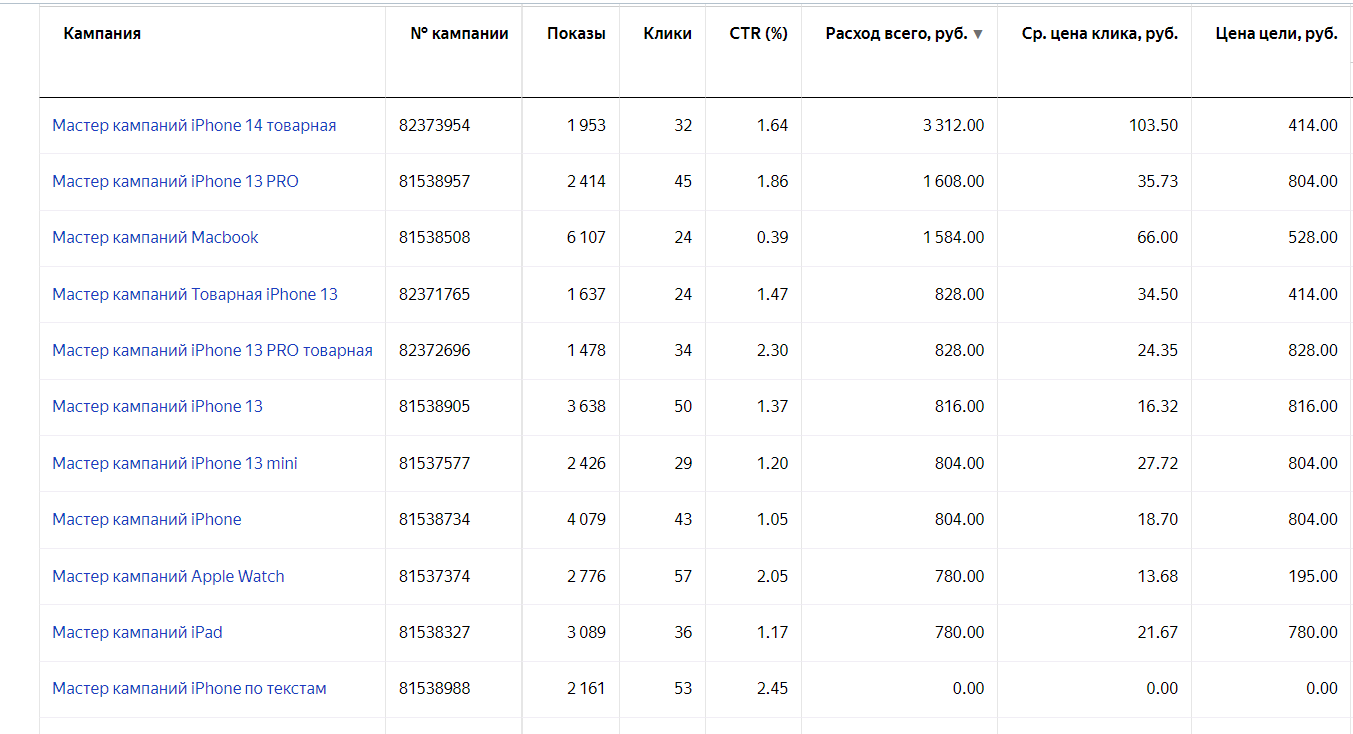Select campaign number 81537577

click(434, 463)
